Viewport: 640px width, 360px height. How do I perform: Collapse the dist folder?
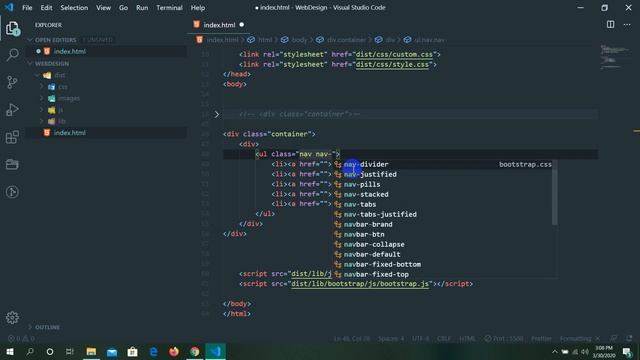[38, 75]
